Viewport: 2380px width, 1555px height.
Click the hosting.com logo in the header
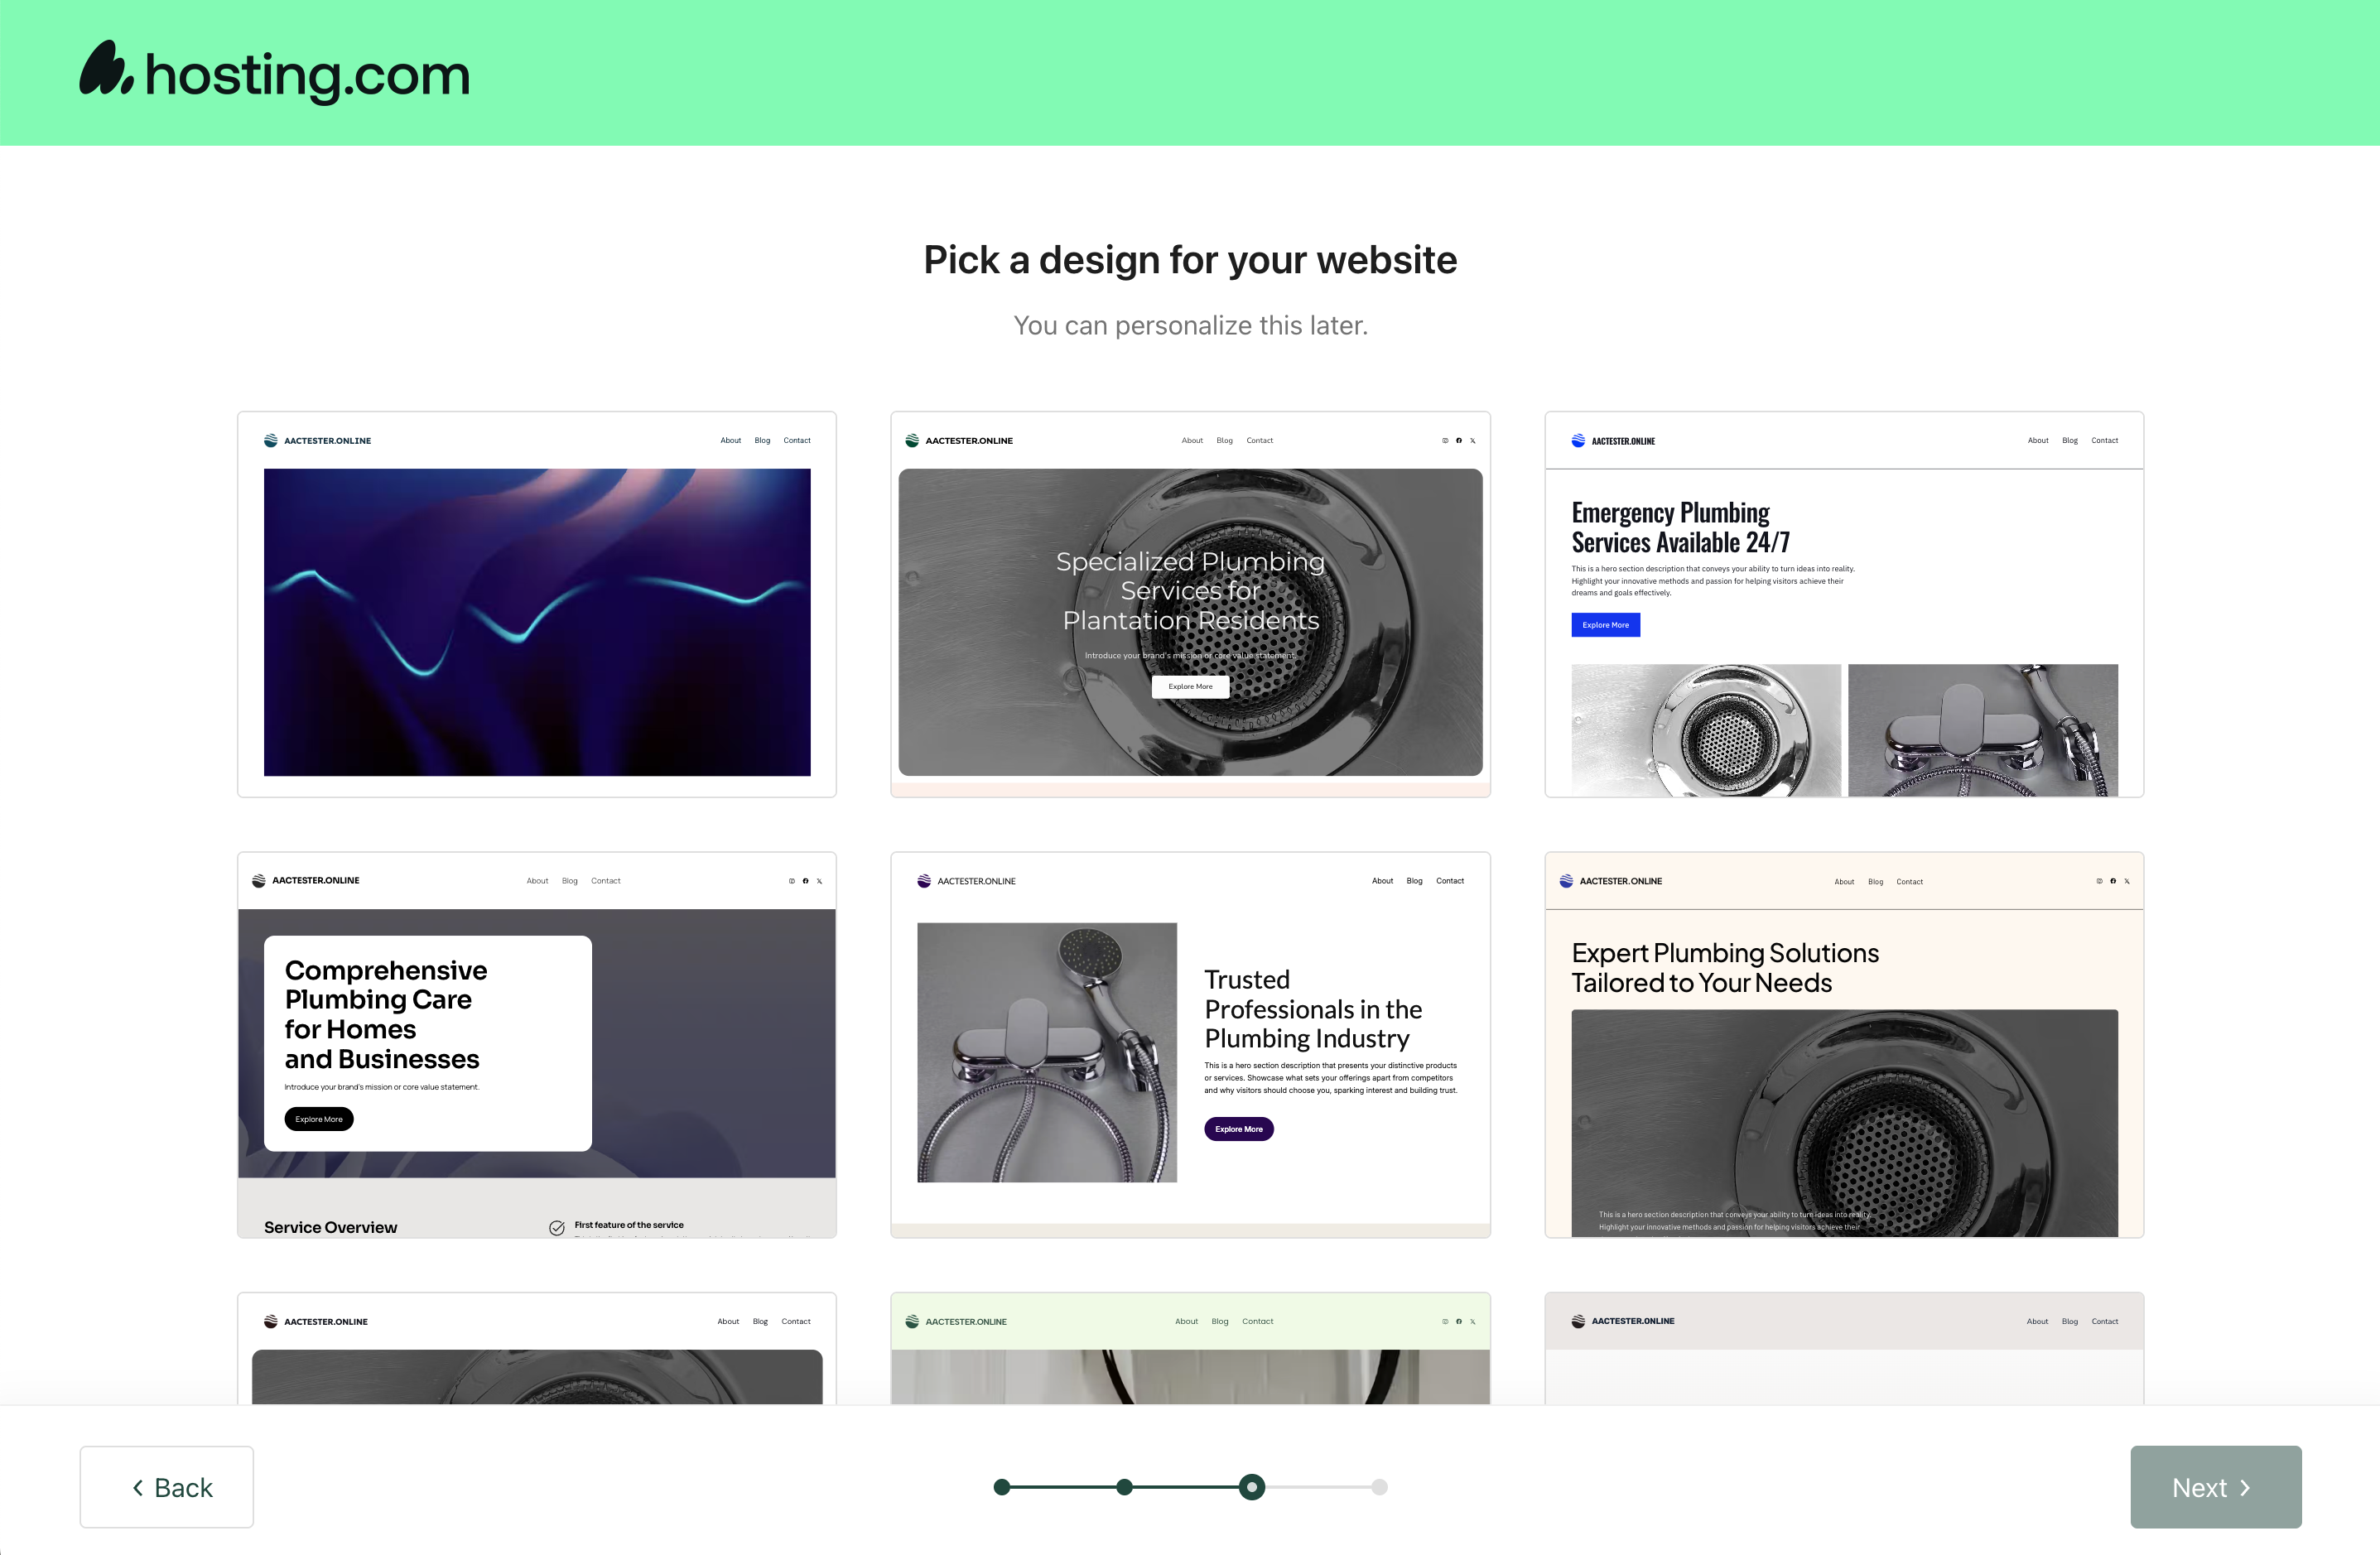click(x=273, y=71)
